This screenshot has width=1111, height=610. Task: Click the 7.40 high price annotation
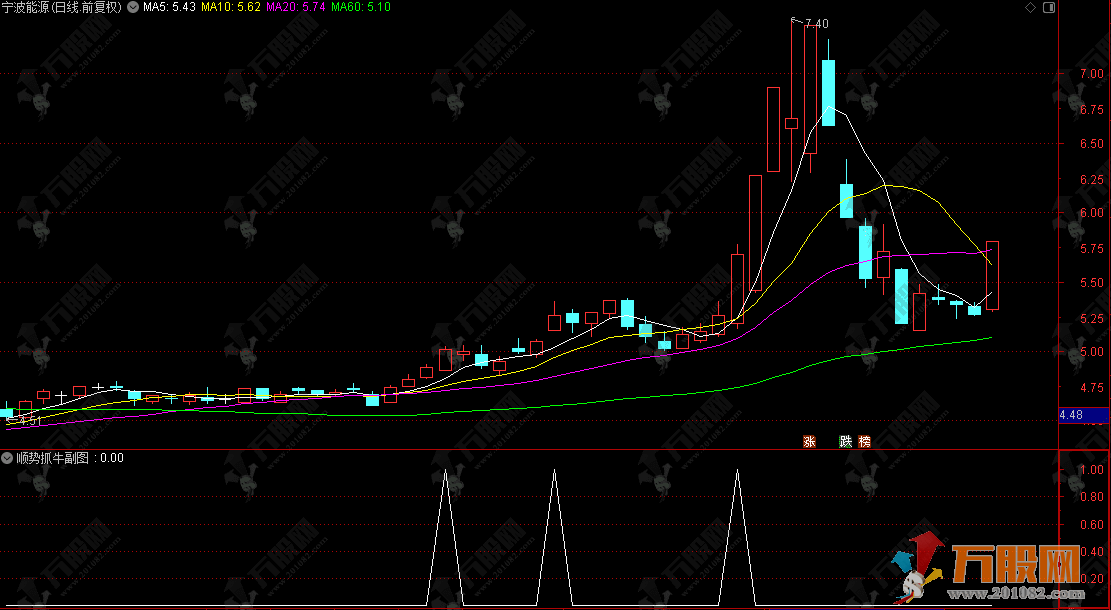click(x=816, y=23)
